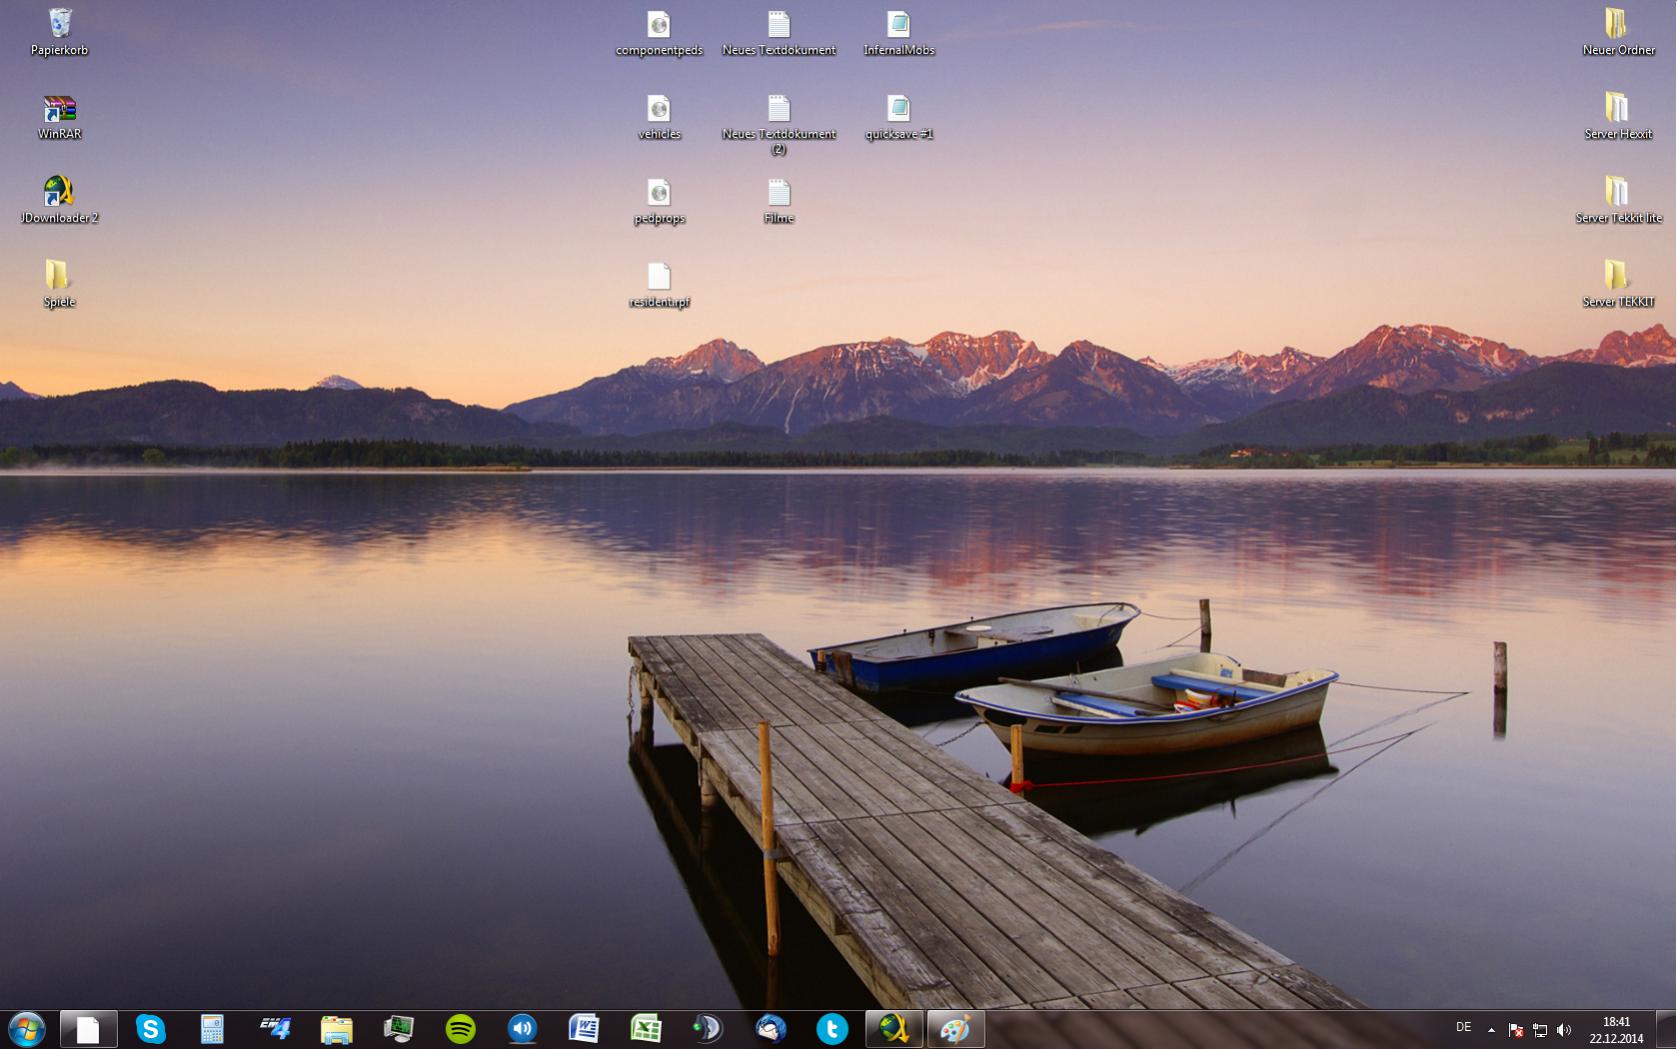Open Calculator from the taskbar
This screenshot has width=1677, height=1049.
[212, 1028]
